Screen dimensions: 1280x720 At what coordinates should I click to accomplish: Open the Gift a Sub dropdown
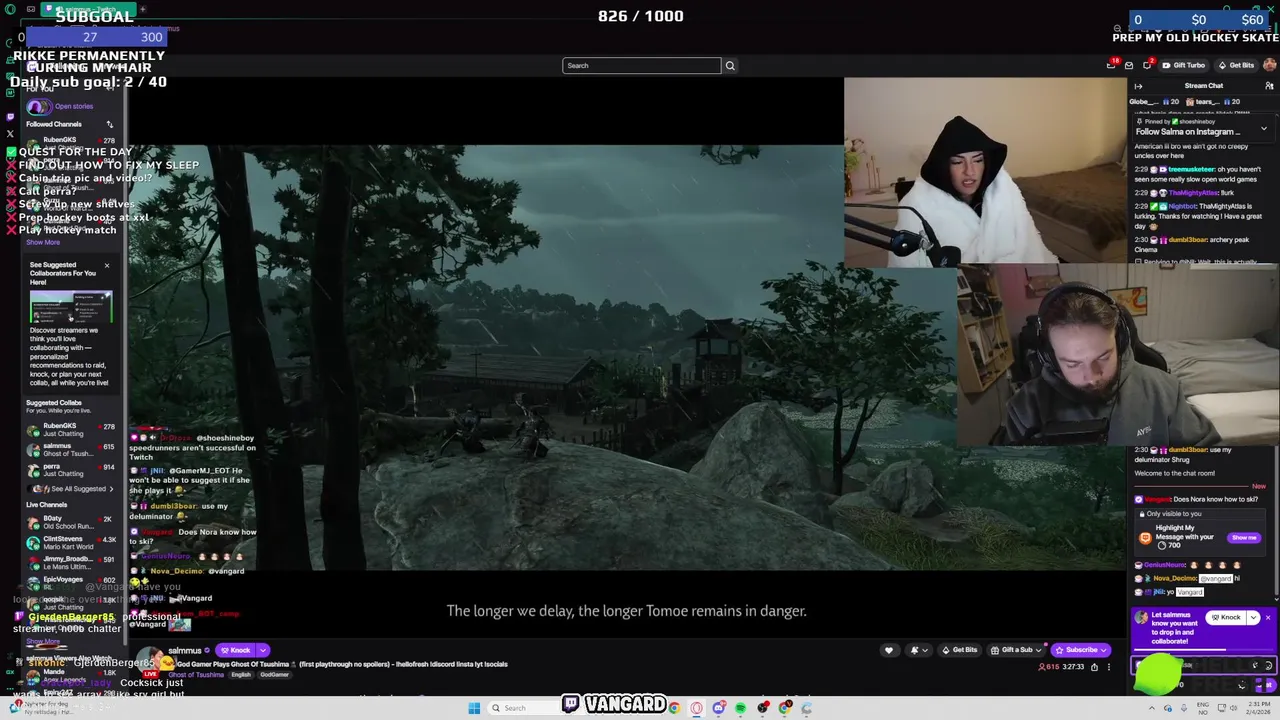point(1015,650)
